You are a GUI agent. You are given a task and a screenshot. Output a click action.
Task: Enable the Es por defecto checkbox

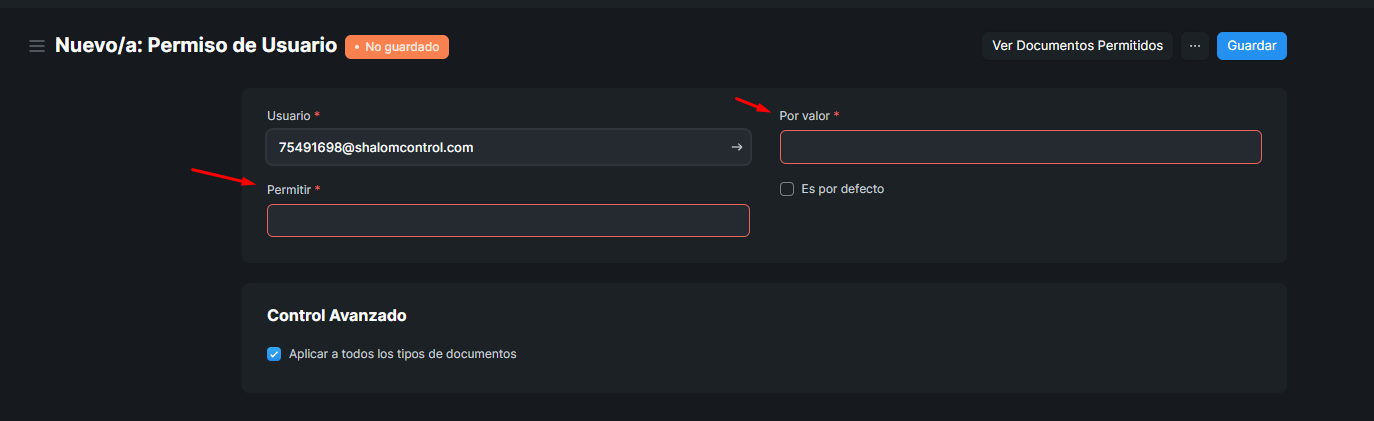coord(787,189)
